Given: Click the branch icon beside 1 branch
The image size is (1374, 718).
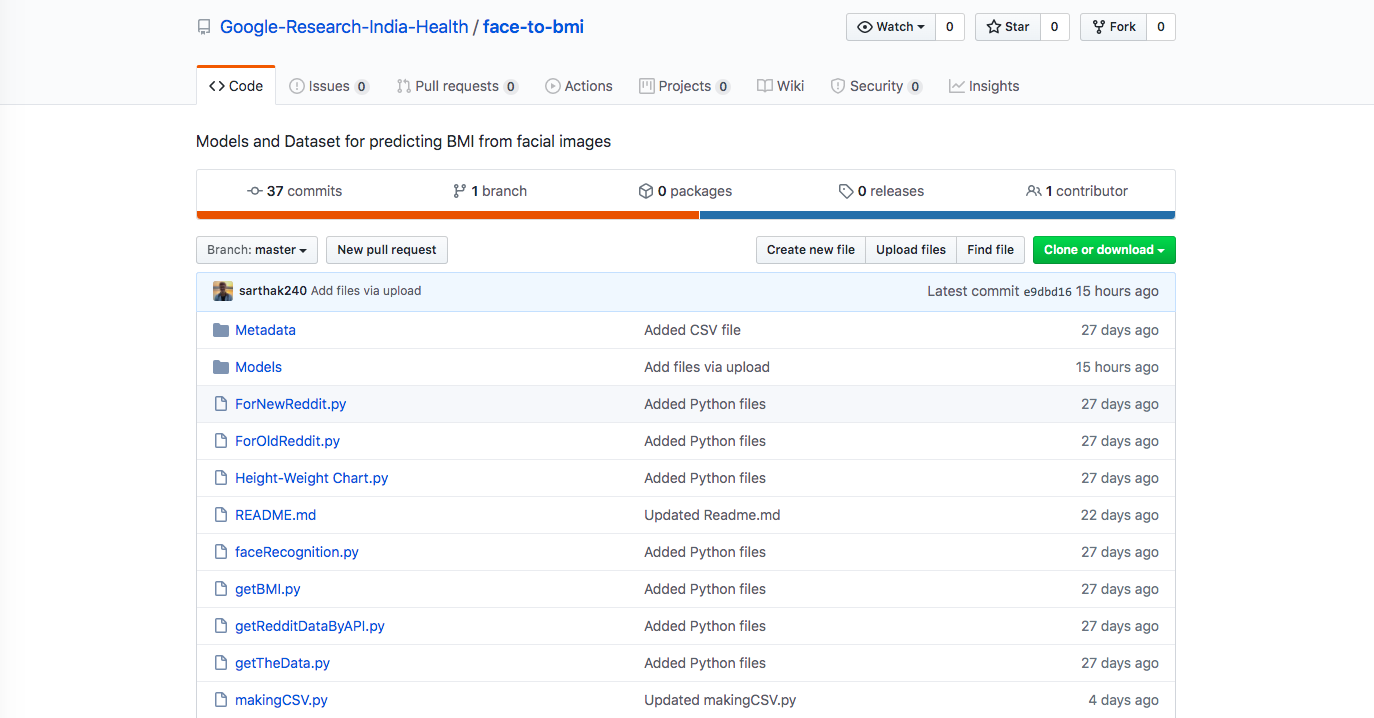Looking at the screenshot, I should point(459,191).
